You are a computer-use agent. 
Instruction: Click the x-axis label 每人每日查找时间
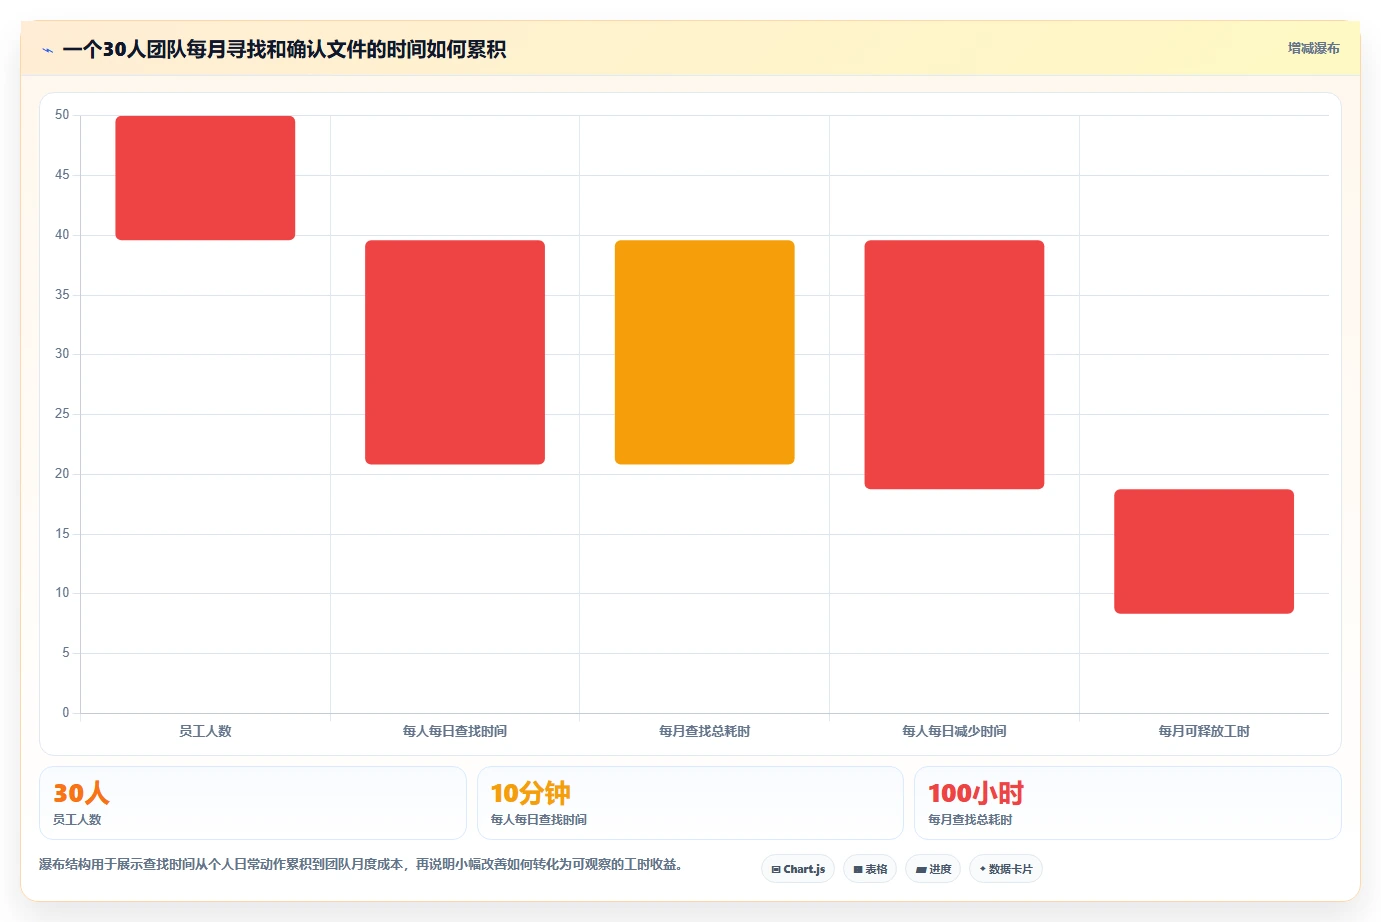click(455, 731)
